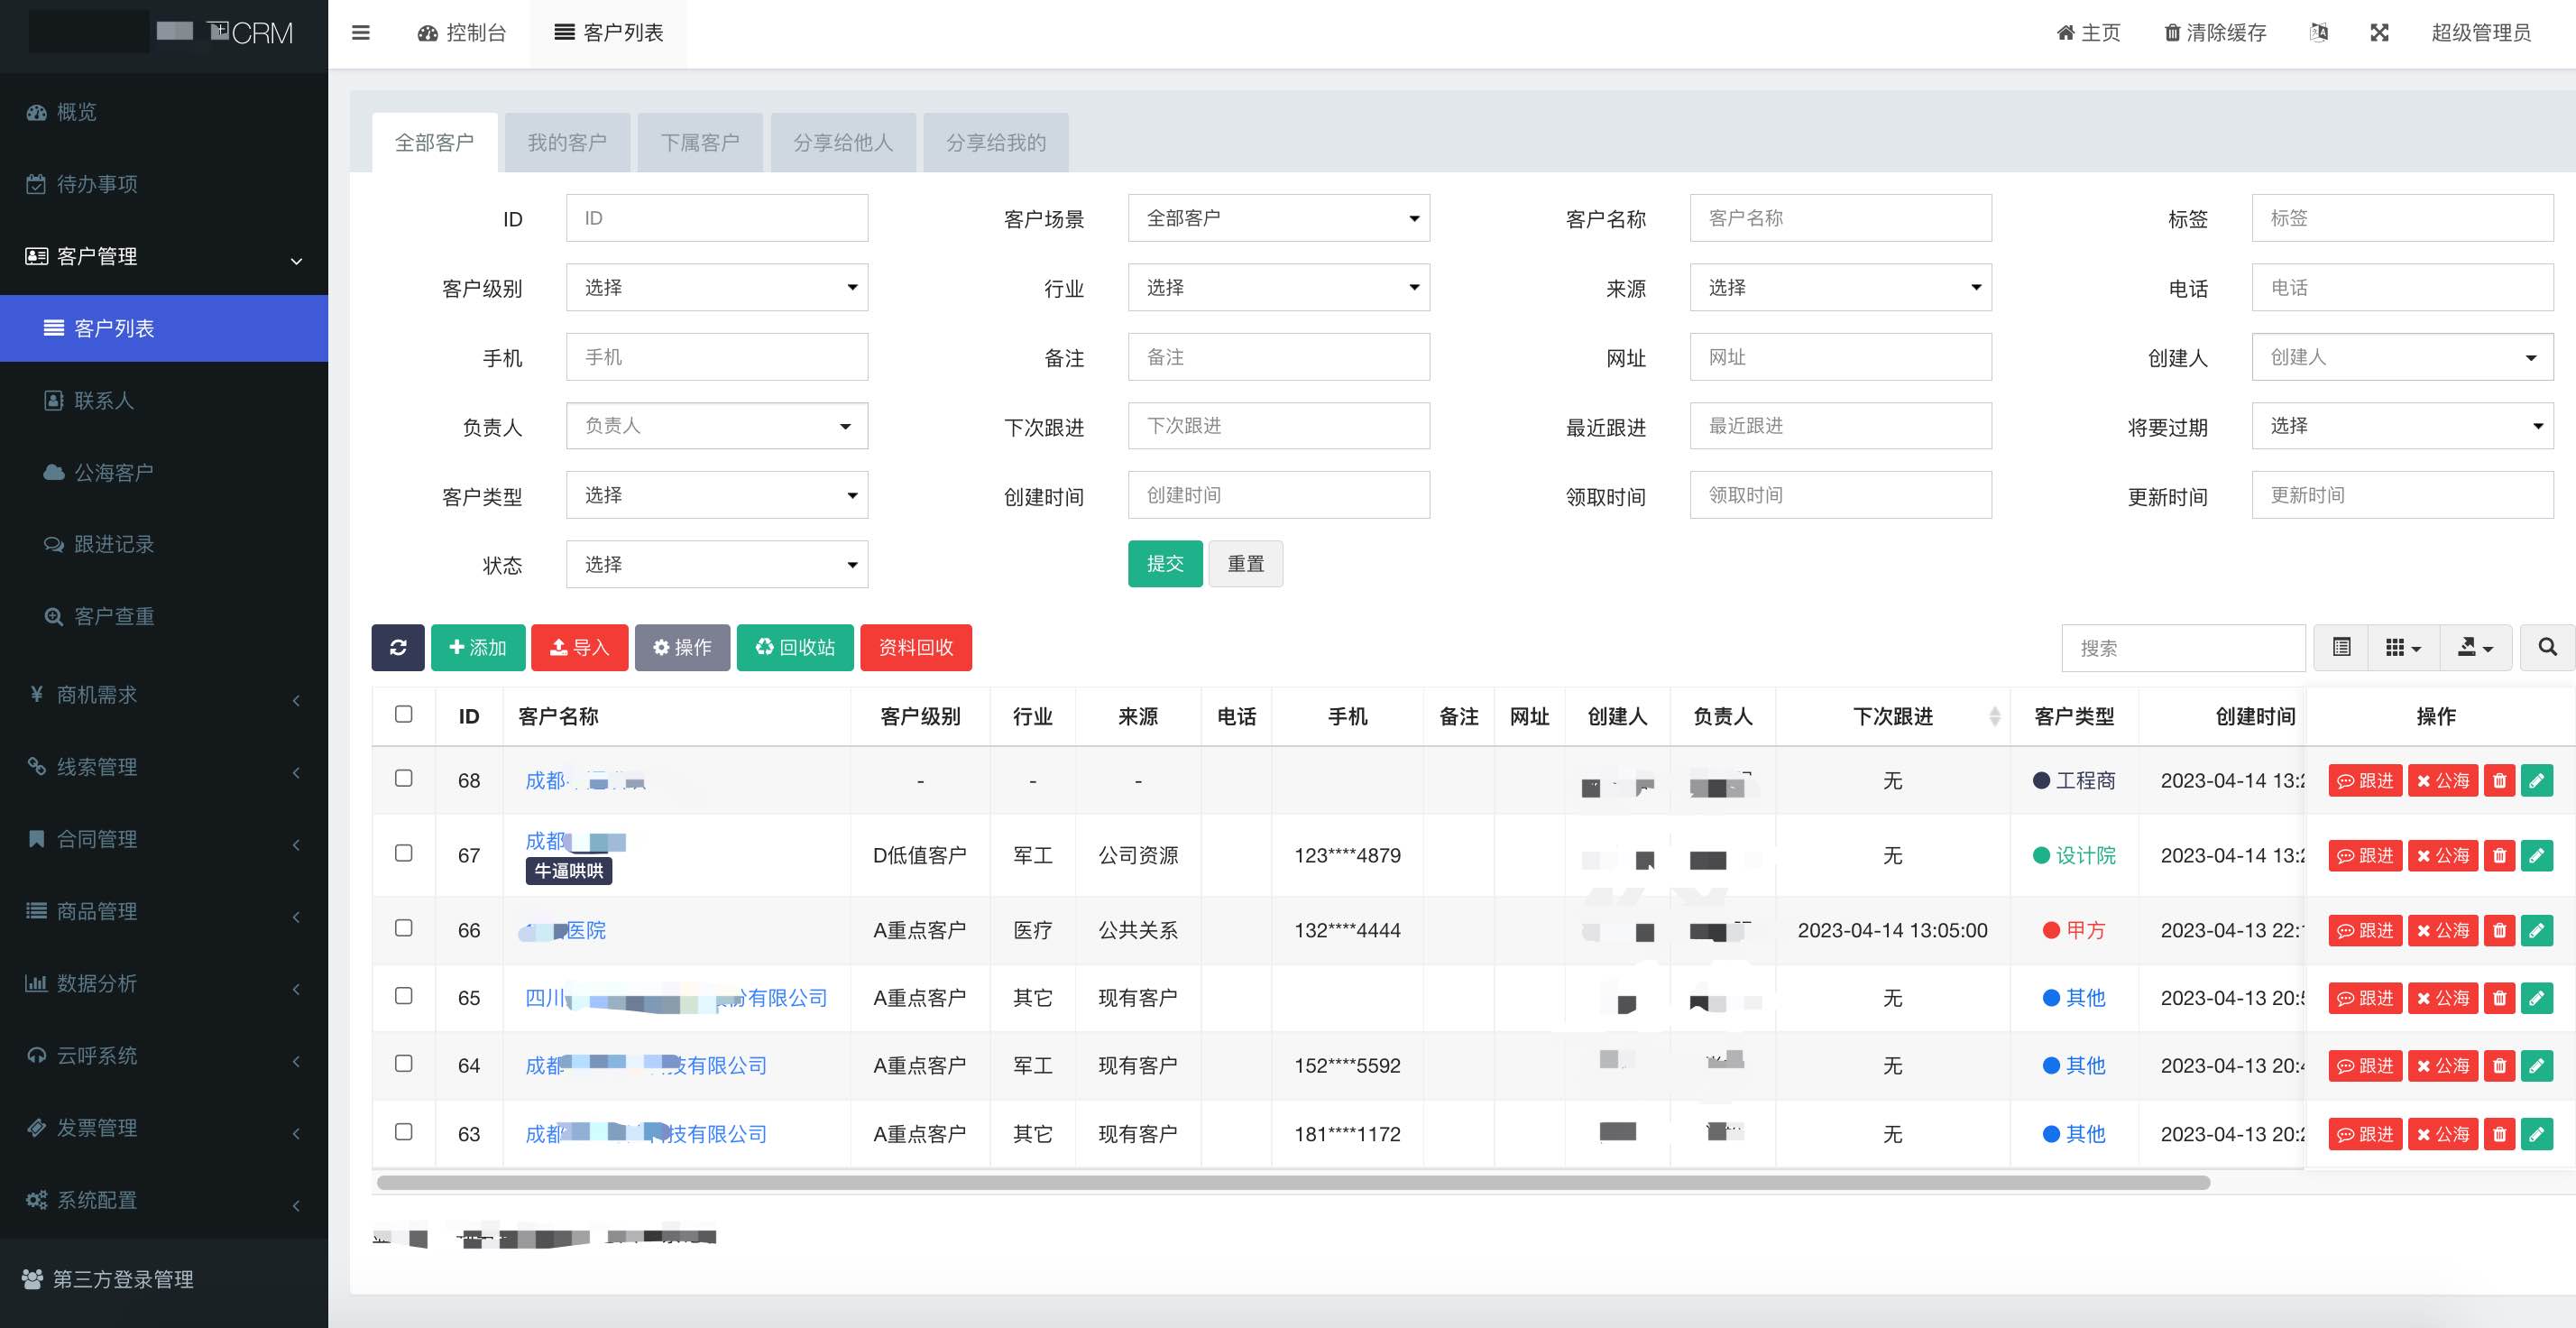
Task: Delete customer row 64 with trash icon
Action: 2500,1066
